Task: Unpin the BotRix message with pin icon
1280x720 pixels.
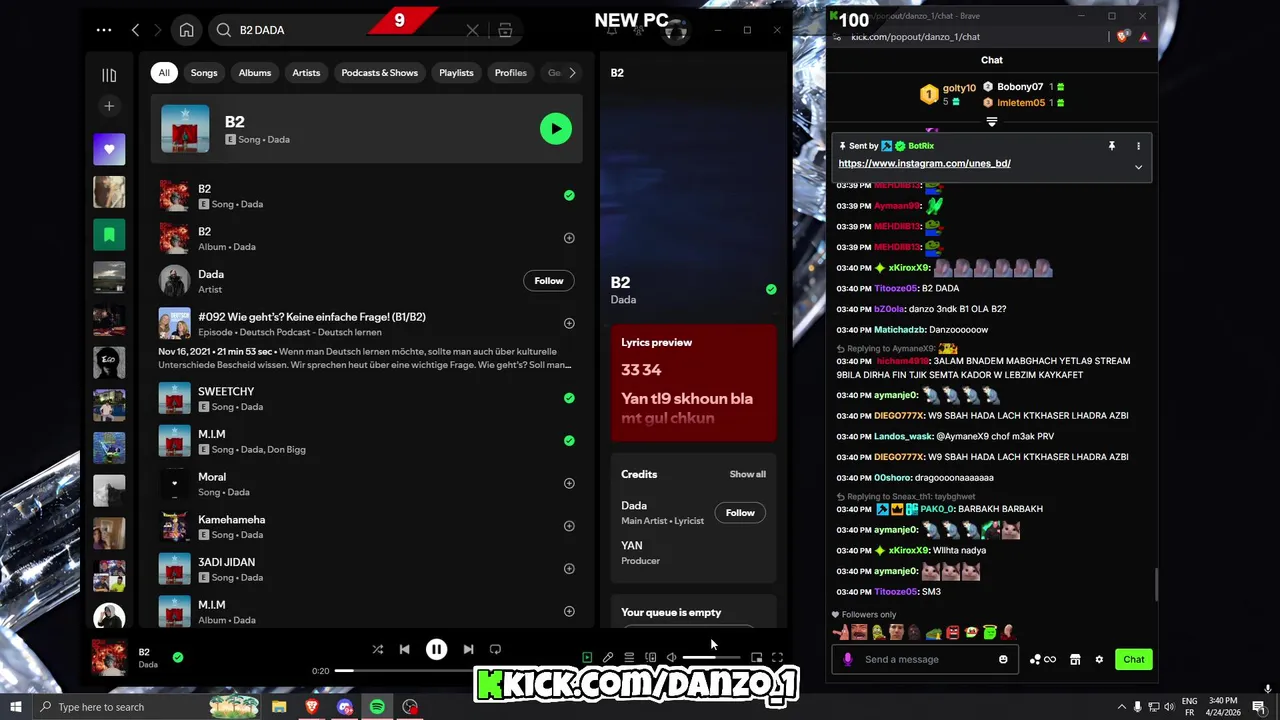Action: tap(1111, 146)
